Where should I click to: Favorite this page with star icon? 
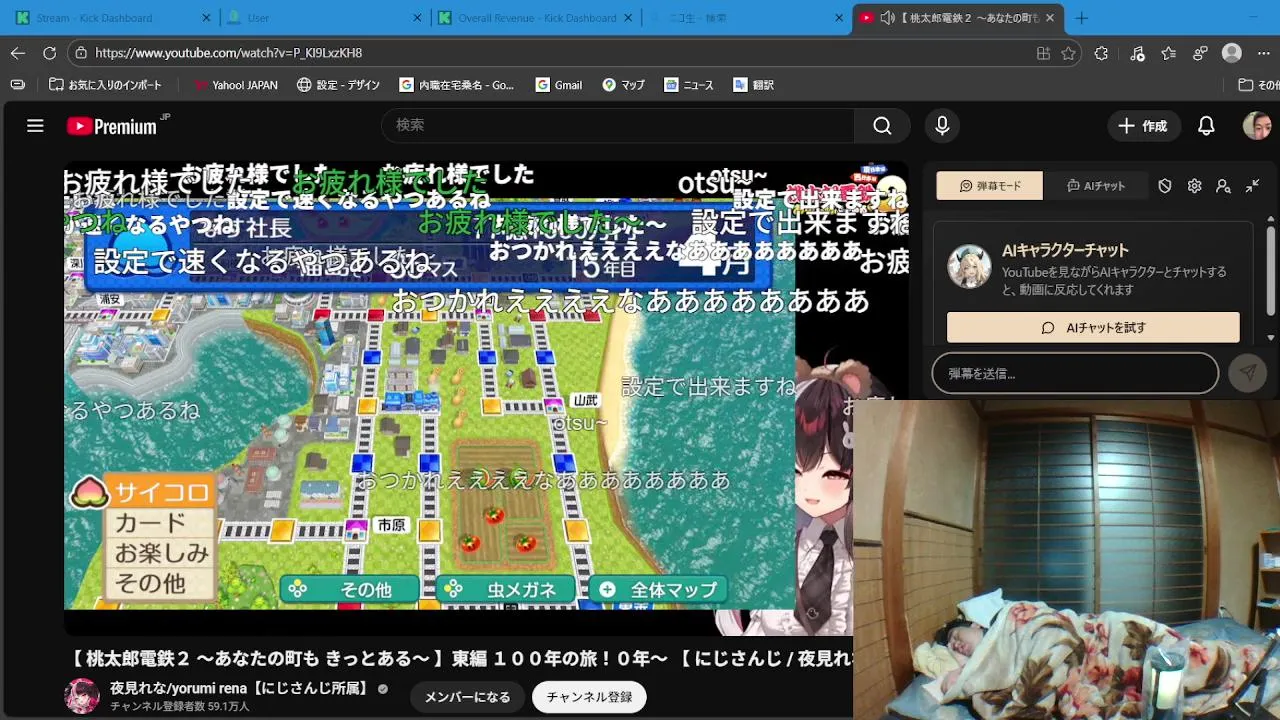1069,53
